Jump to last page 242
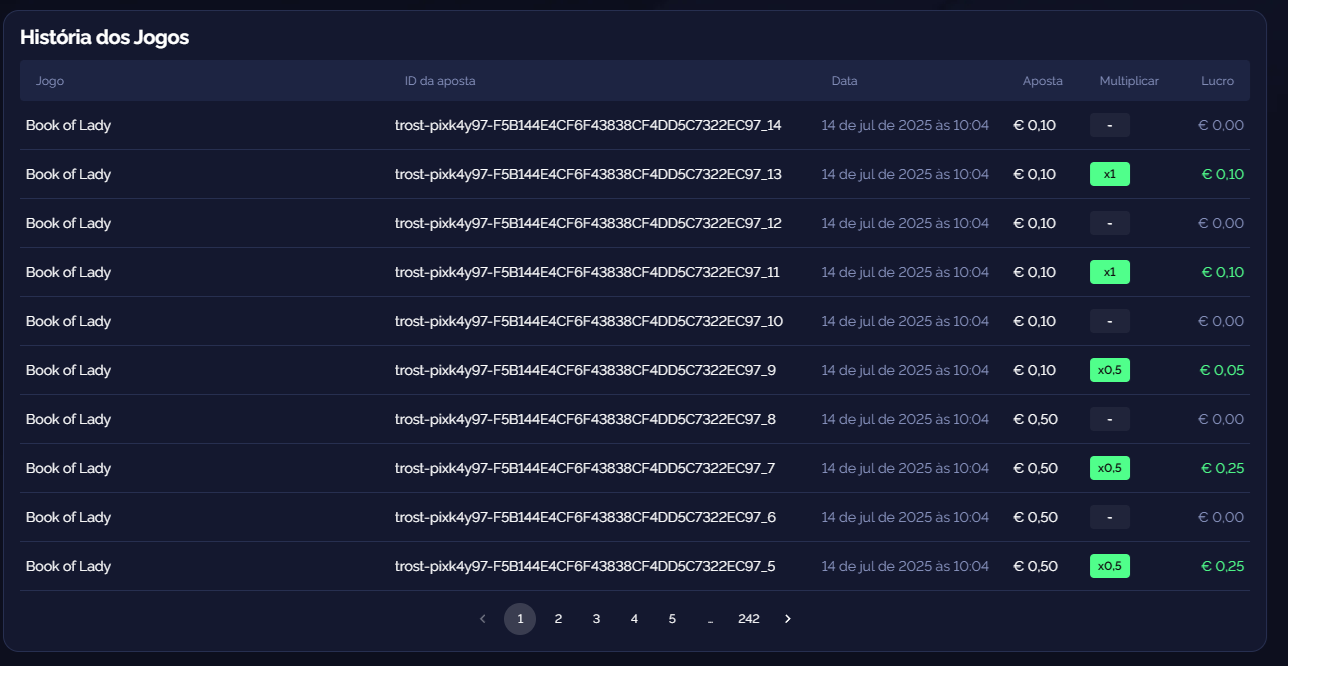Viewport: 1320px width, 686px height. (x=749, y=619)
